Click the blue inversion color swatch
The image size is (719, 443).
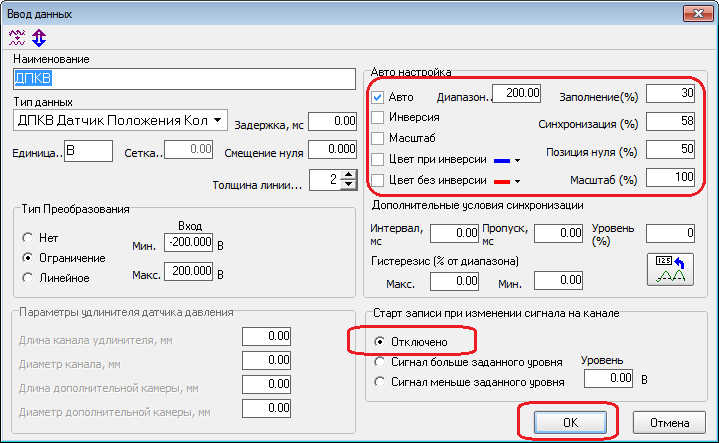tap(502, 161)
